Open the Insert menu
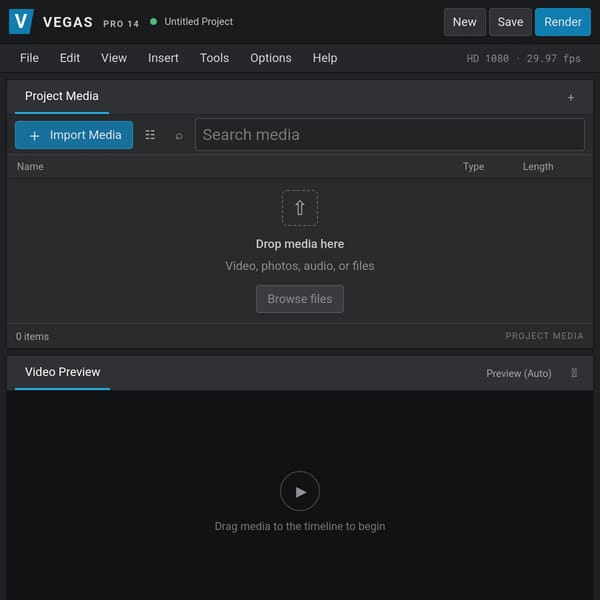 pos(163,58)
